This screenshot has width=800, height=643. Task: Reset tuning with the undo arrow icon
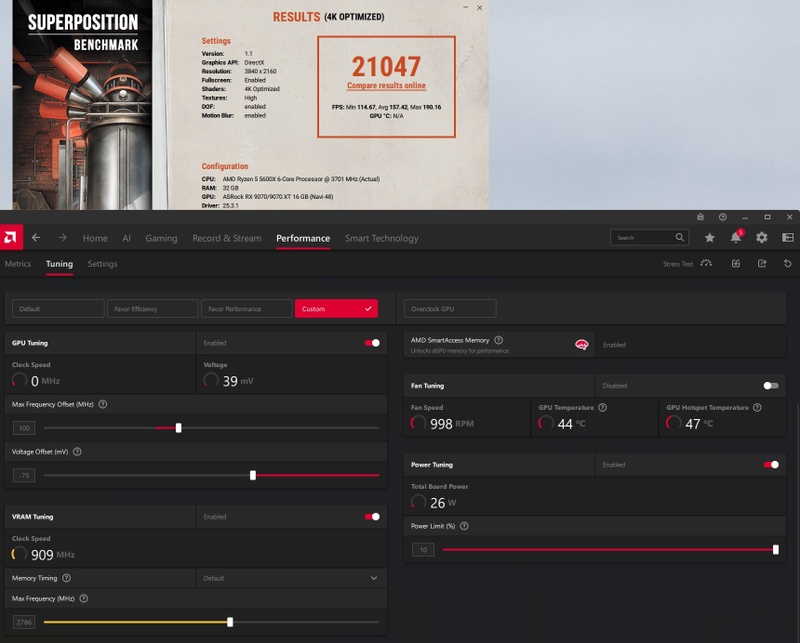(x=788, y=263)
